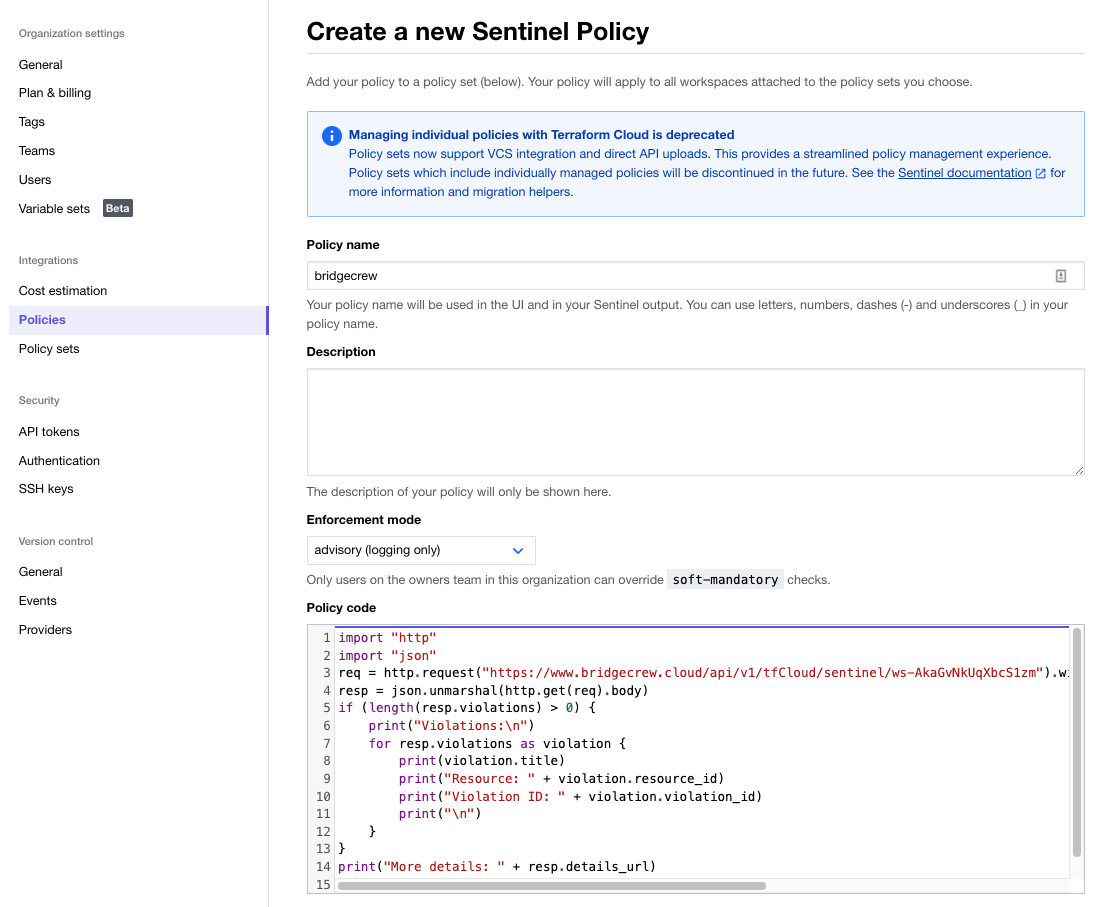The width and height of the screenshot is (1094, 907).
Task: Click the 'Description' field label
Action: (340, 352)
